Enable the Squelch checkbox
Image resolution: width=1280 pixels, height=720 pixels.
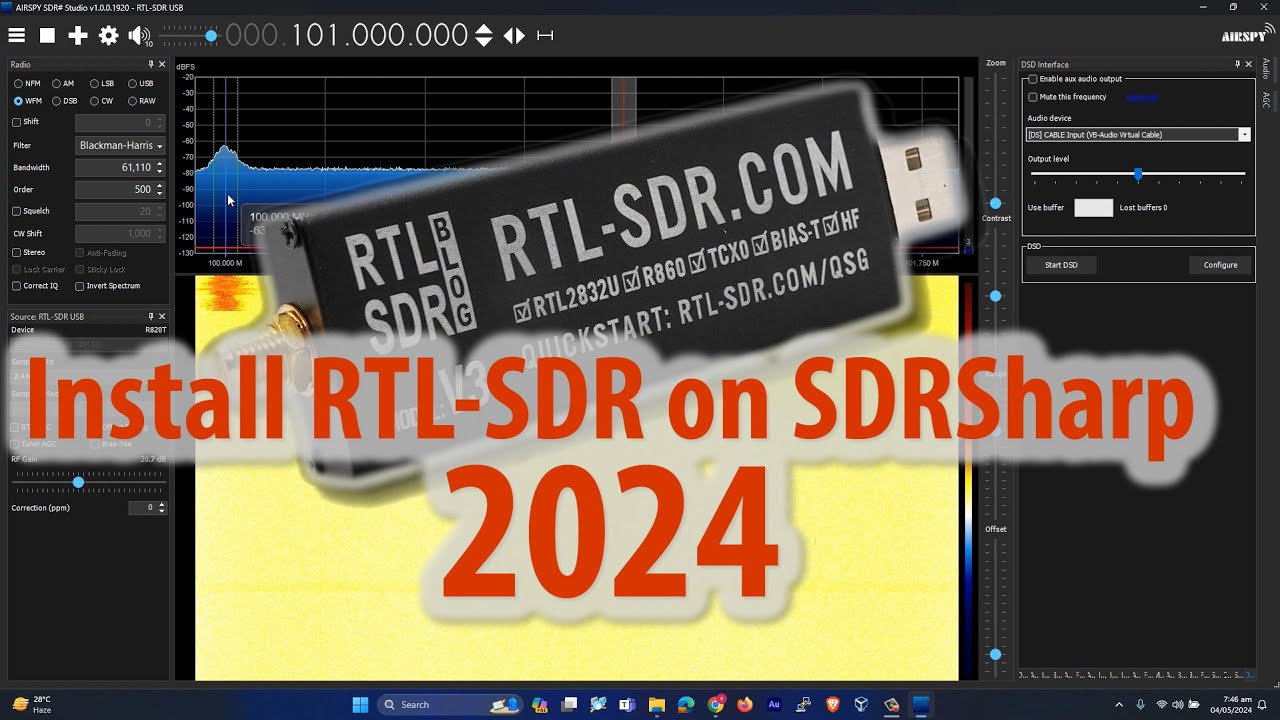click(16, 211)
